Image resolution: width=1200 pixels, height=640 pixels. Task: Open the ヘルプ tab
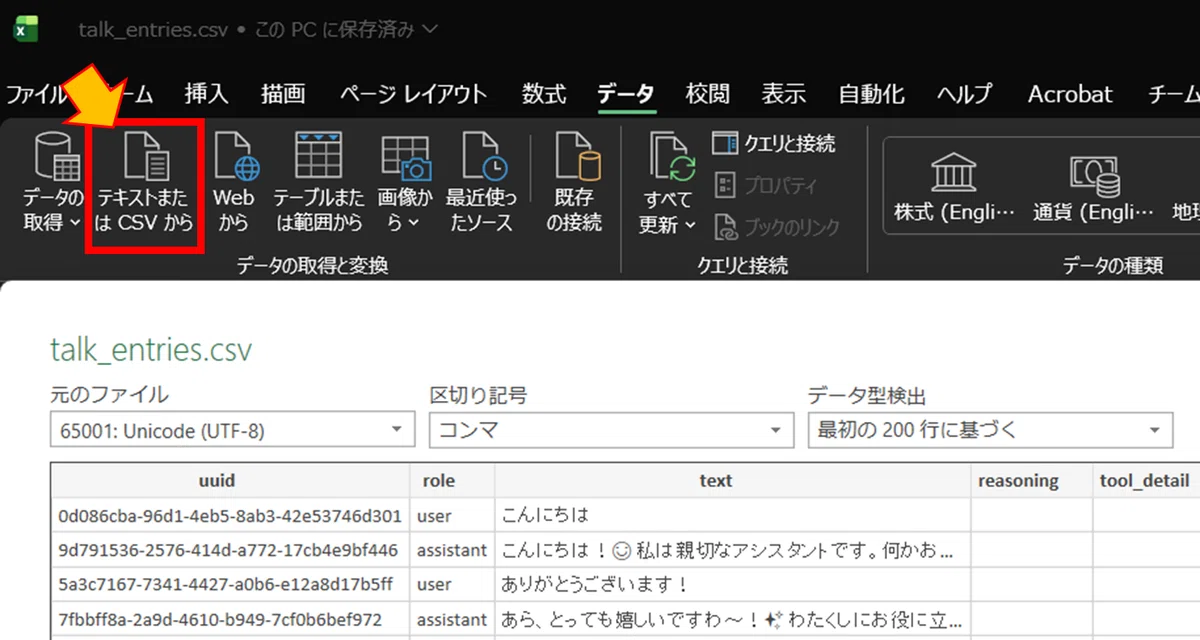click(965, 94)
